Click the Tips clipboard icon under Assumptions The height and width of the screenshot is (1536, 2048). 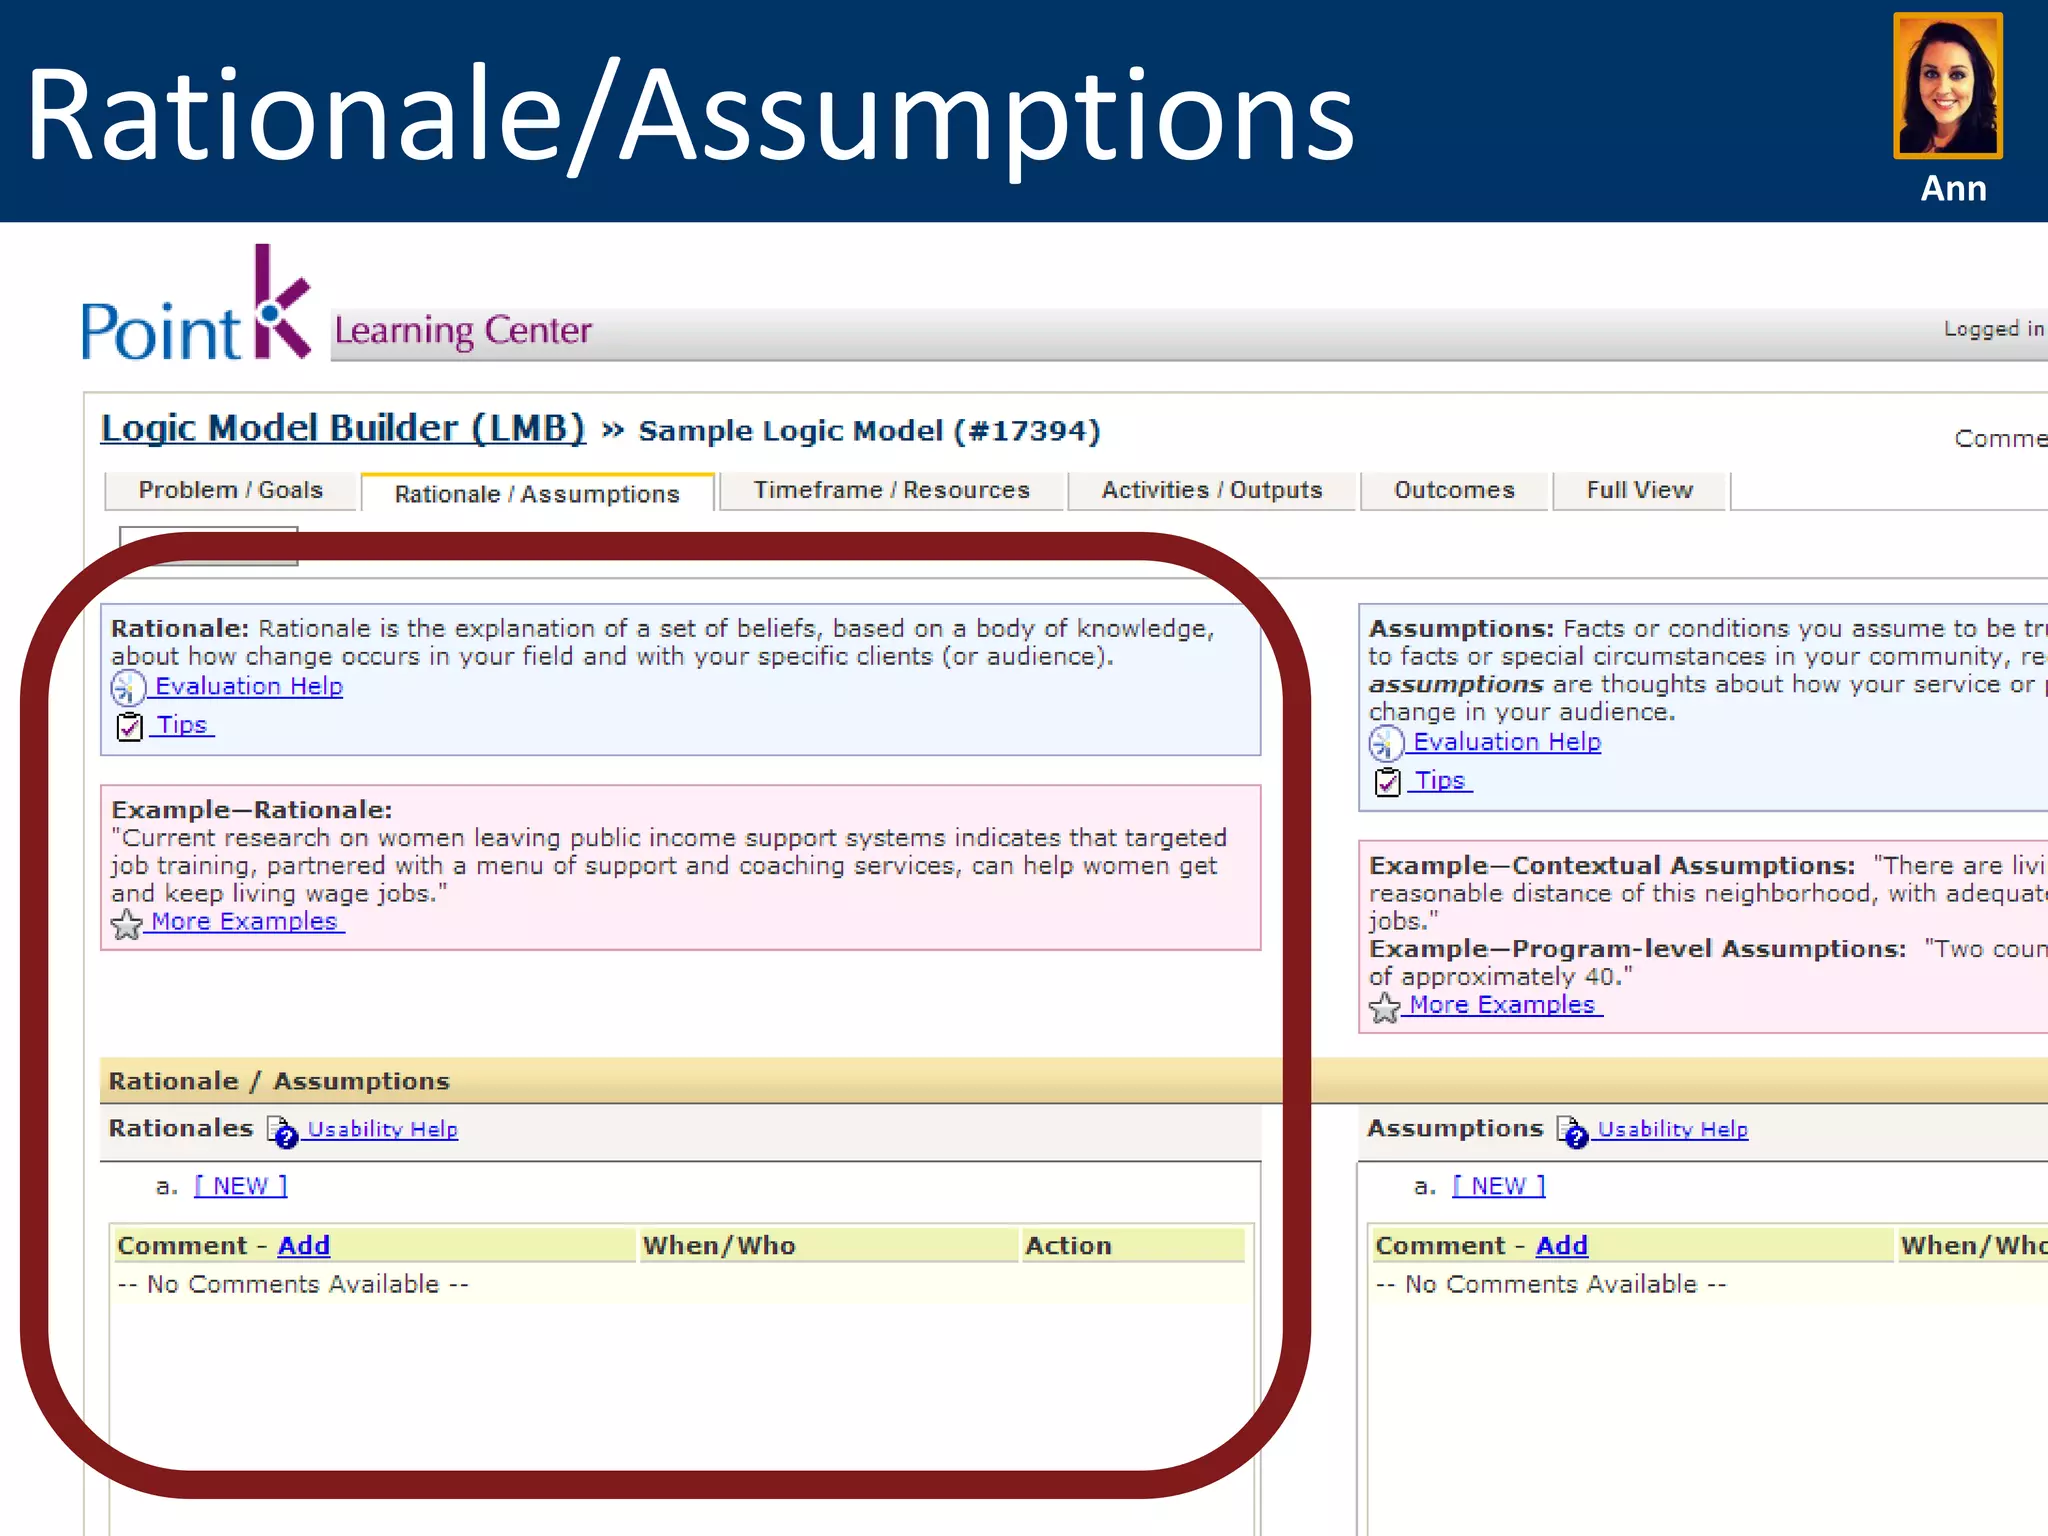click(x=1388, y=782)
